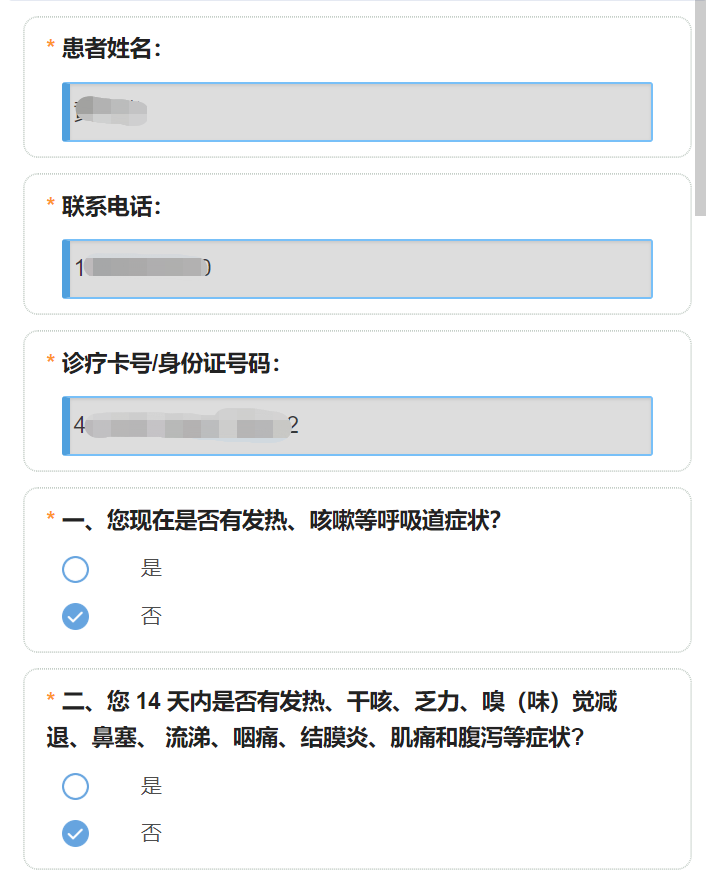Select the 是 radio circle for question 一
The width and height of the screenshot is (714, 879).
(76, 569)
